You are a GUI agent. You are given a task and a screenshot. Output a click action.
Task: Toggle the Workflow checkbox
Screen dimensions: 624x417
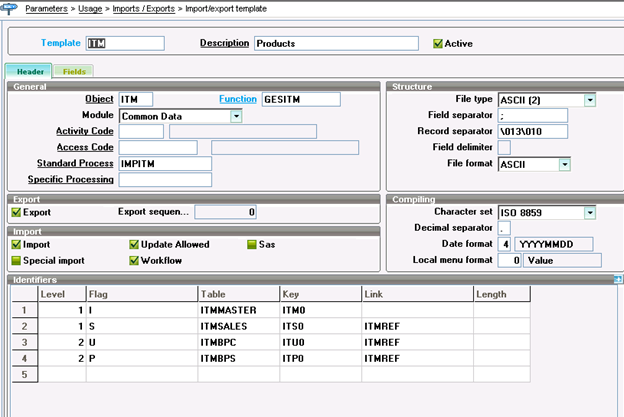[135, 260]
